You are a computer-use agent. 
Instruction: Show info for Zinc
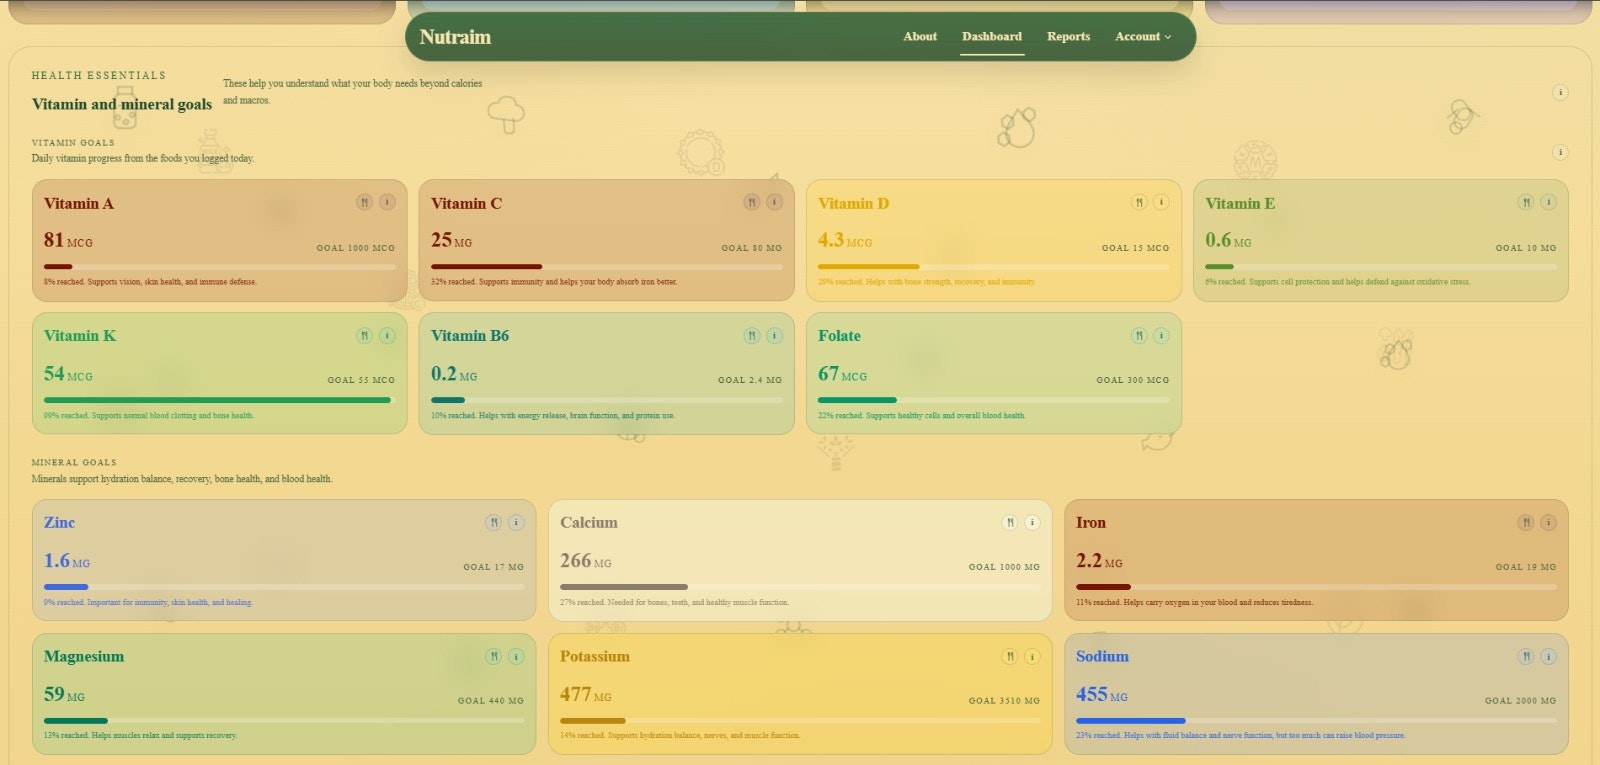pos(516,522)
